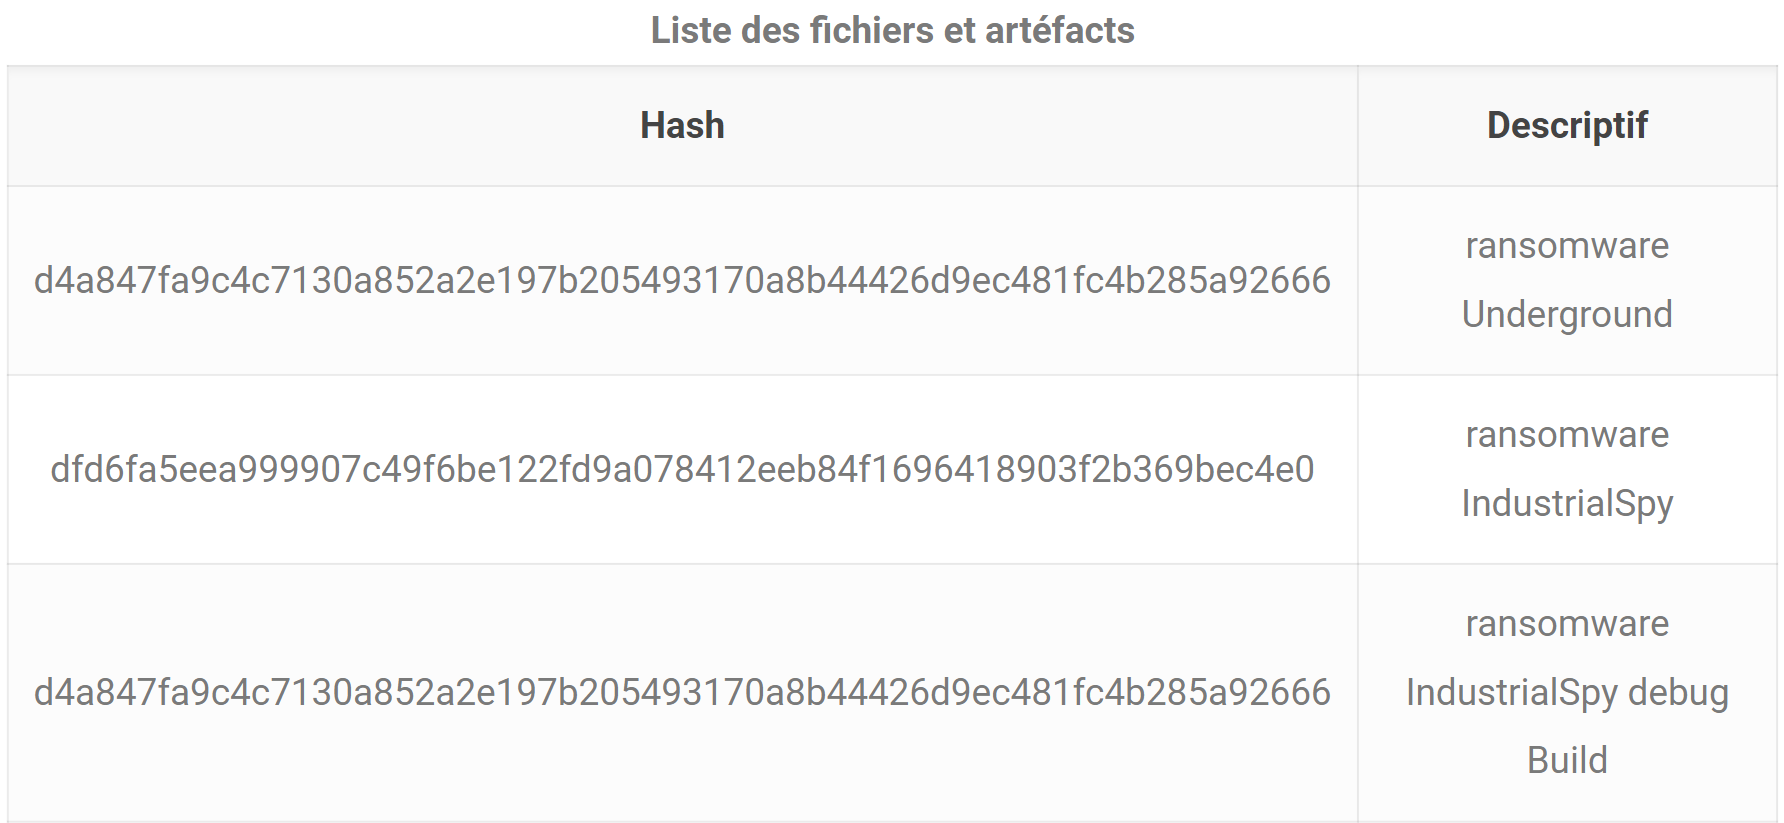Click the hash in the debug Build row
The height and width of the screenshot is (823, 1784).
click(x=682, y=693)
